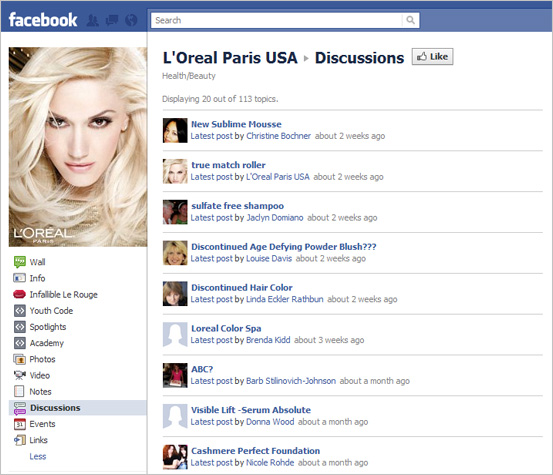Click the Video camera icon
553x475 pixels.
click(x=20, y=375)
